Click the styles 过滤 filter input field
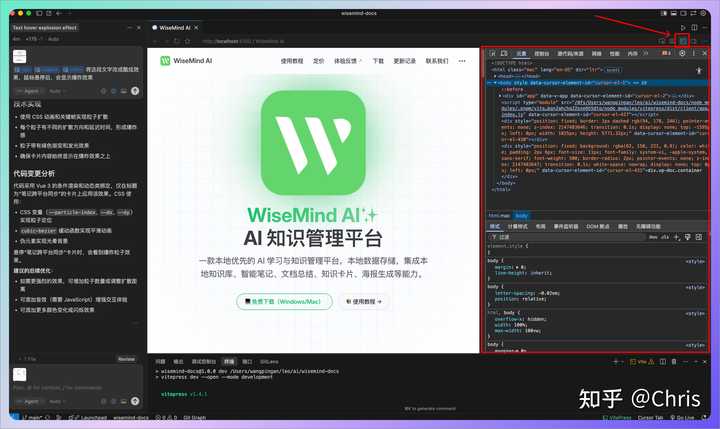Screen dimensions: 720x429 coord(567,237)
